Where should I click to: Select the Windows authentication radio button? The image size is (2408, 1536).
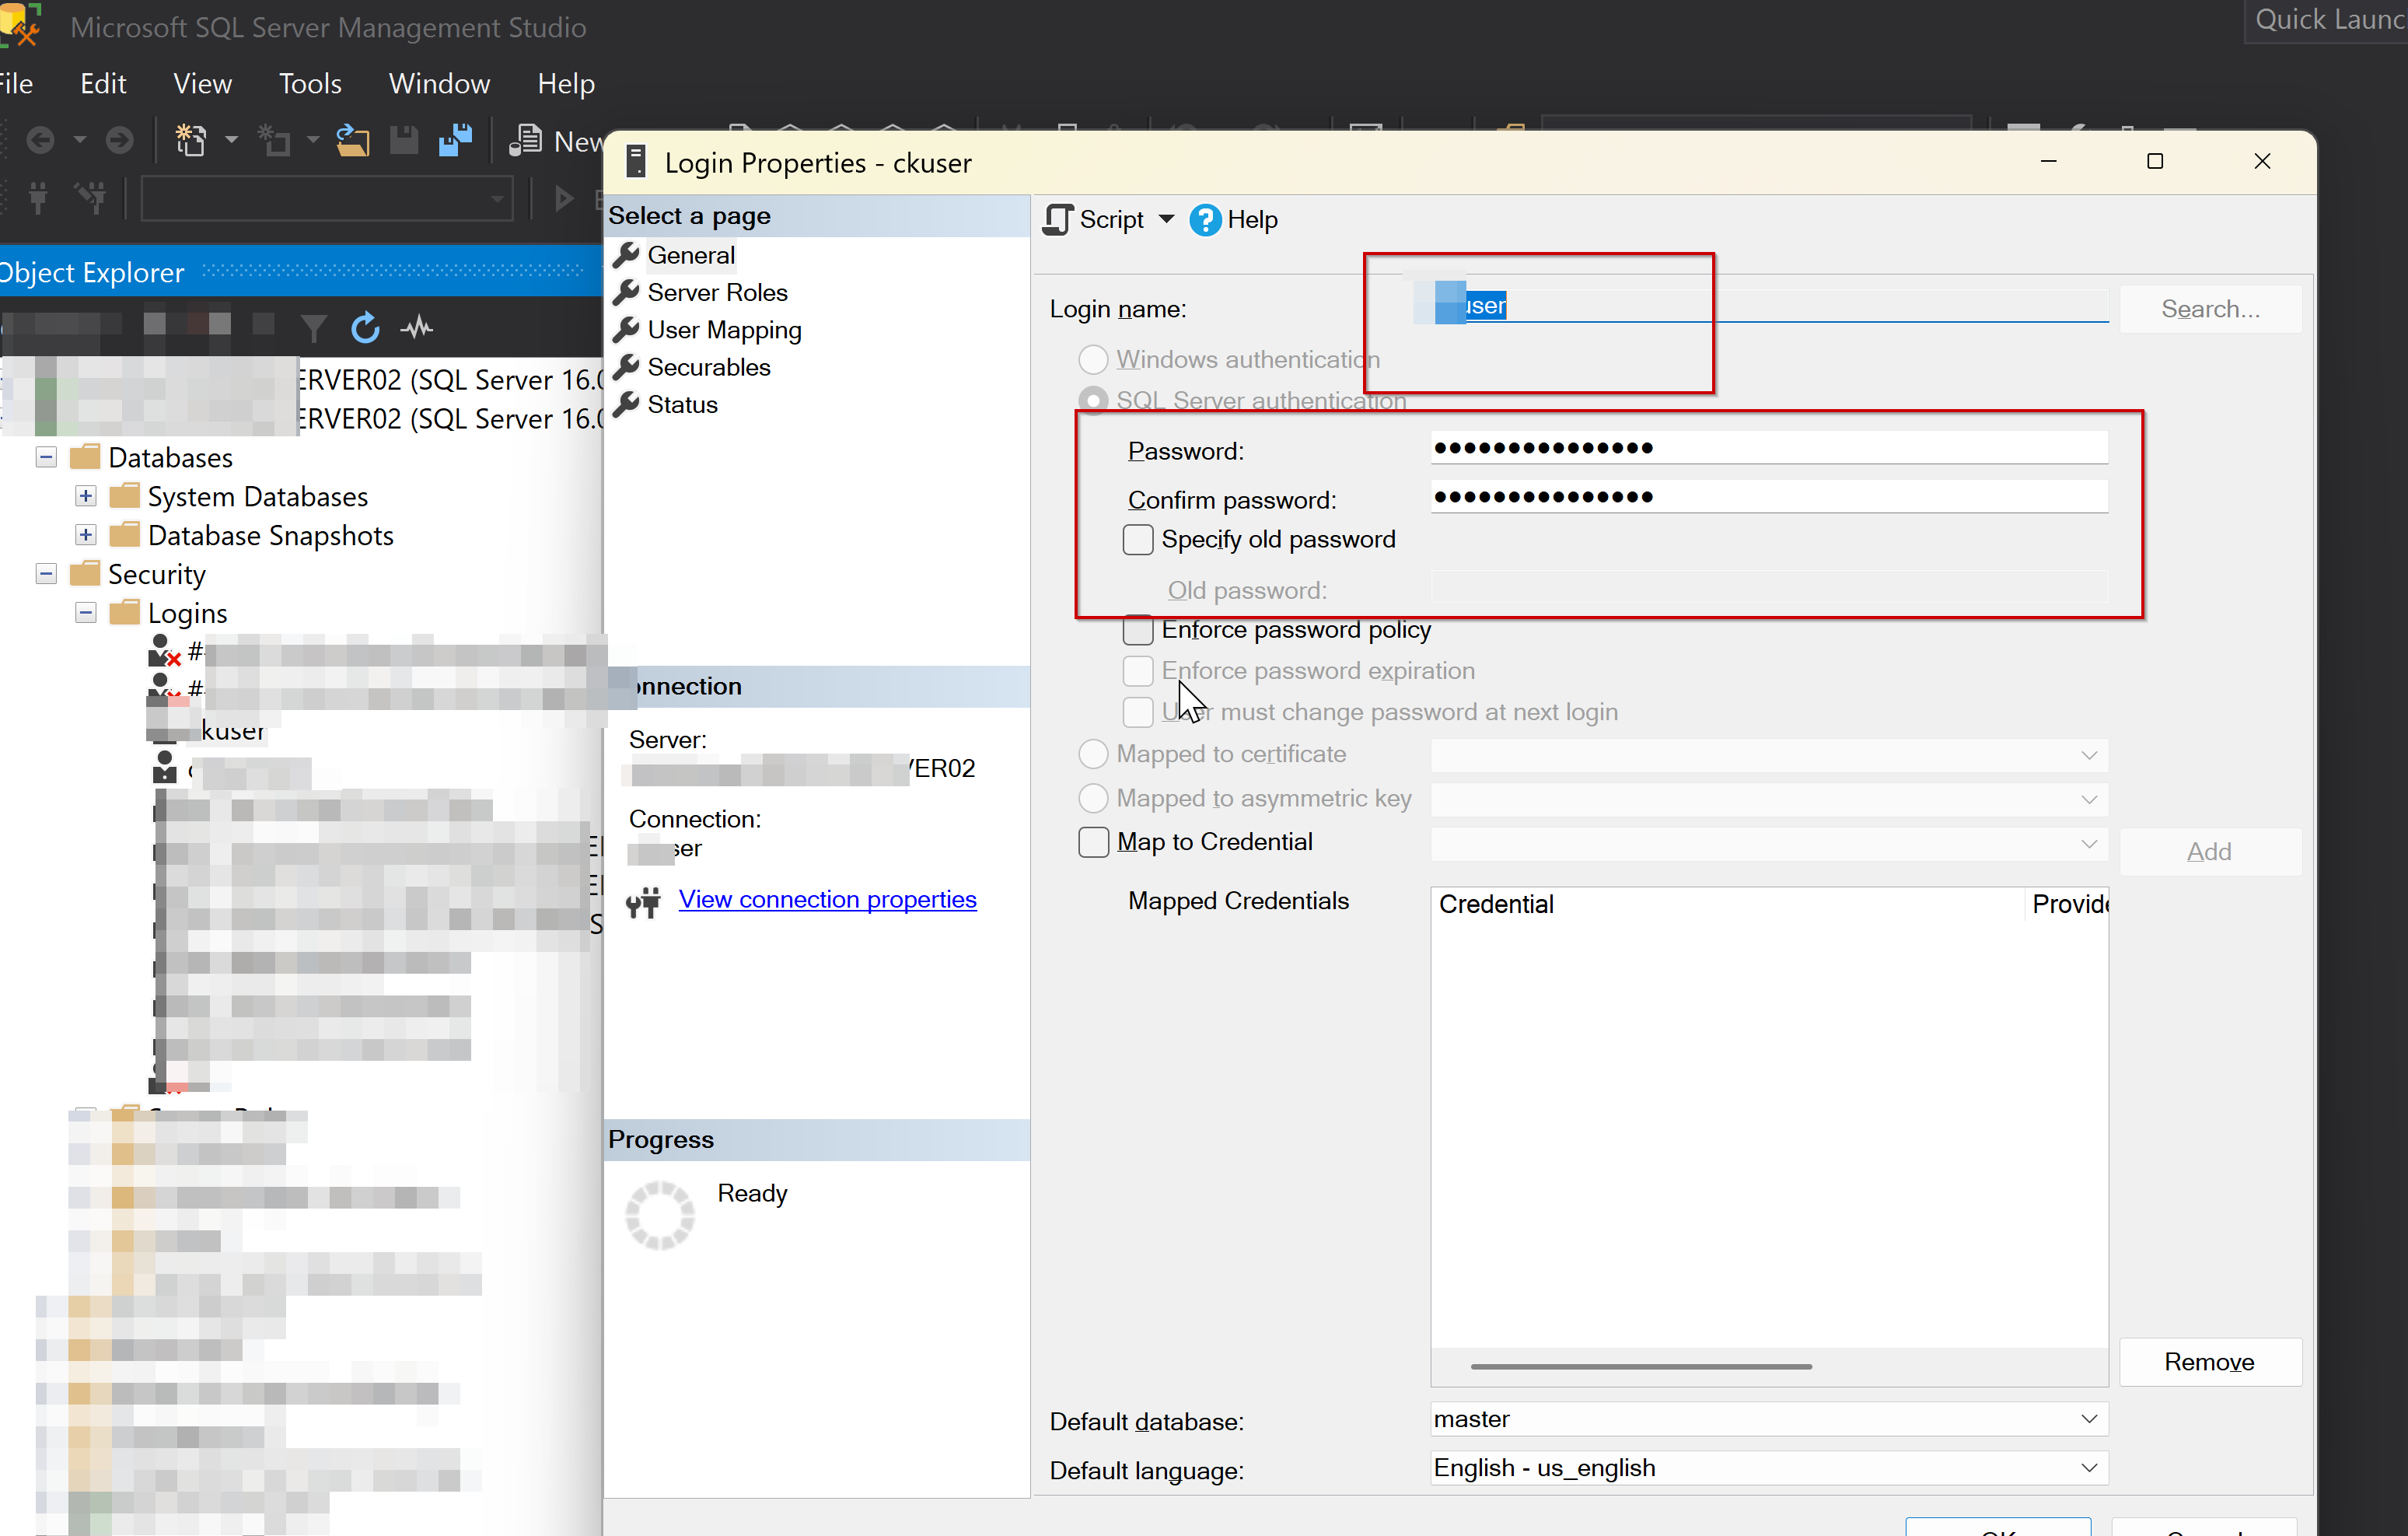coord(1092,359)
